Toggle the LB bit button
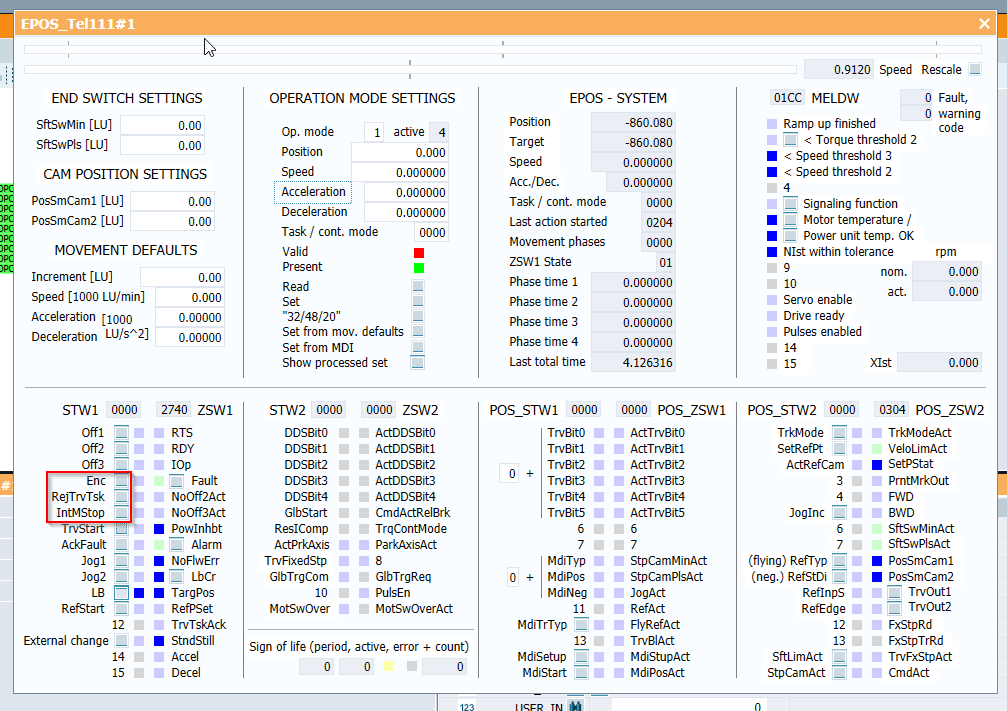Image resolution: width=1007 pixels, height=711 pixels. click(121, 593)
